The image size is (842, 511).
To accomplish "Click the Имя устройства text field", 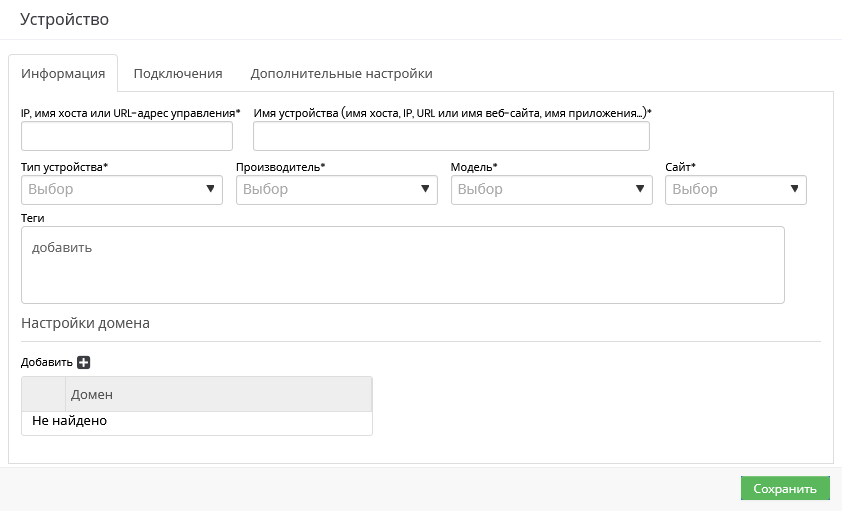I will [x=451, y=136].
